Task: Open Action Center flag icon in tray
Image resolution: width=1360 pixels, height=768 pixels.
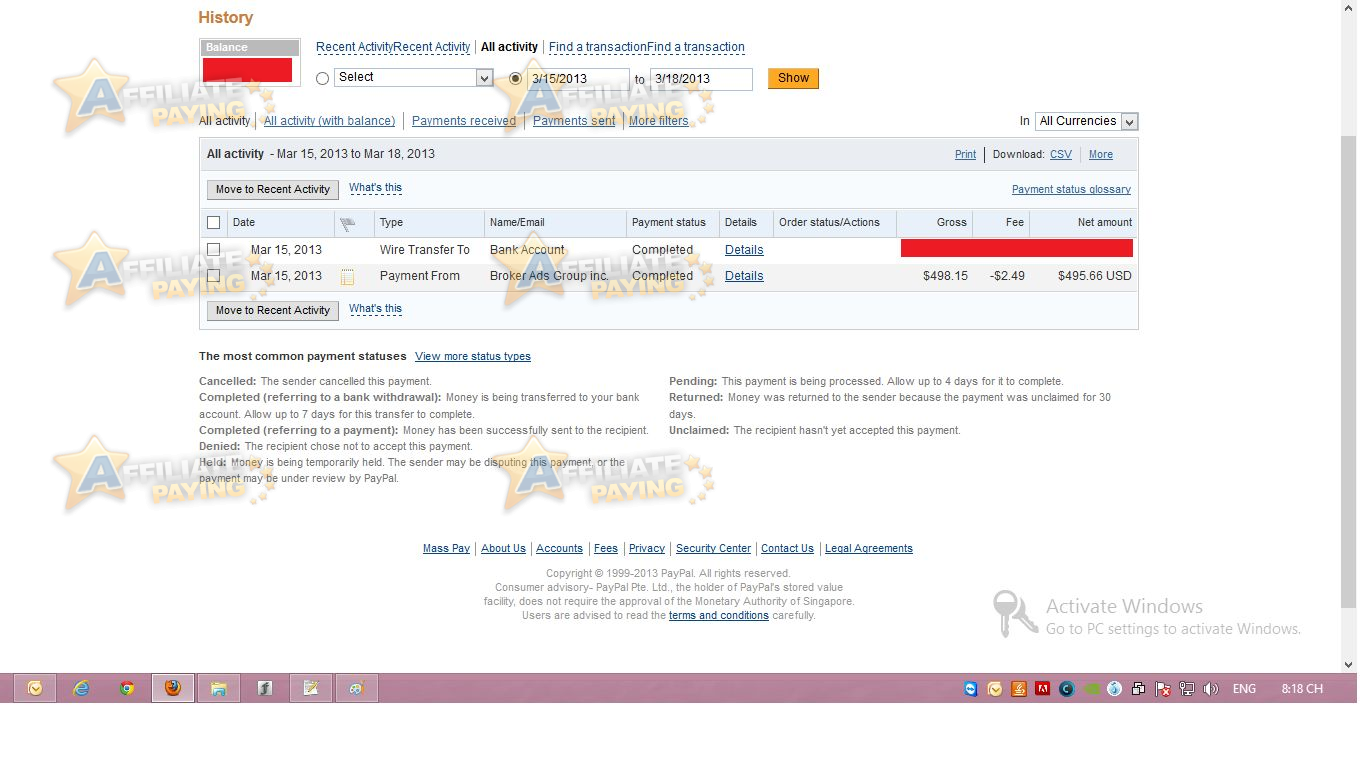Action: 1163,689
